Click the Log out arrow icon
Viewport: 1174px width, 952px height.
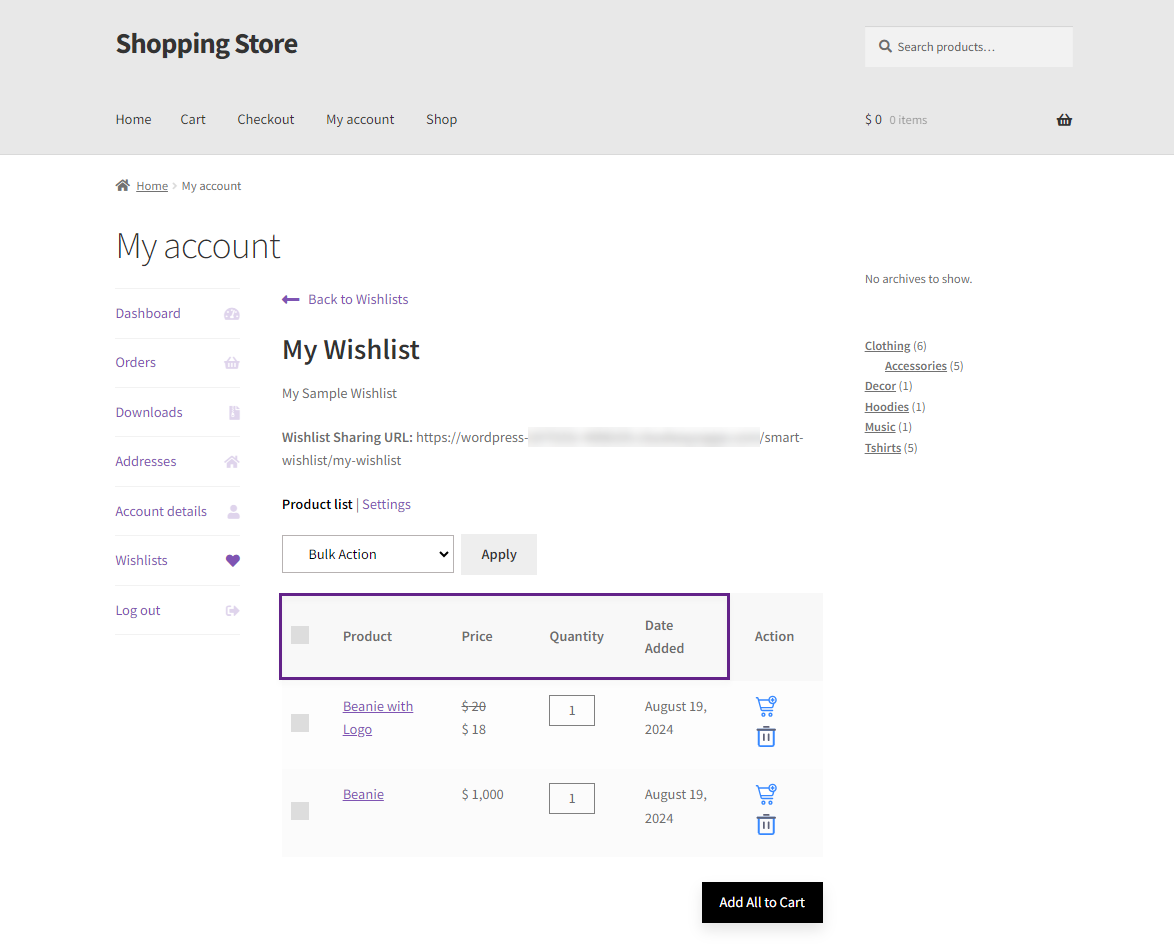(233, 610)
